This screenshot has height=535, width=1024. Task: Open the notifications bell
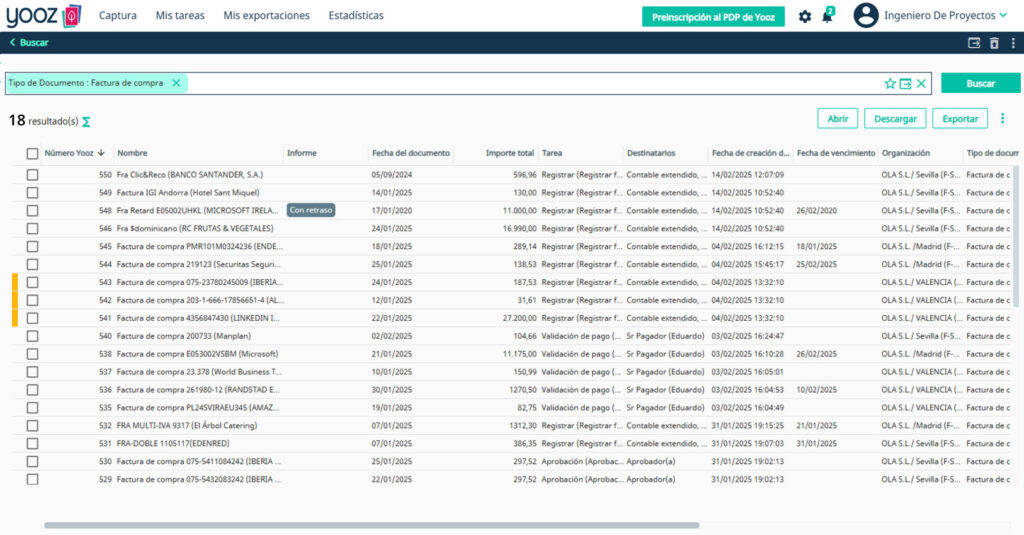tap(827, 16)
